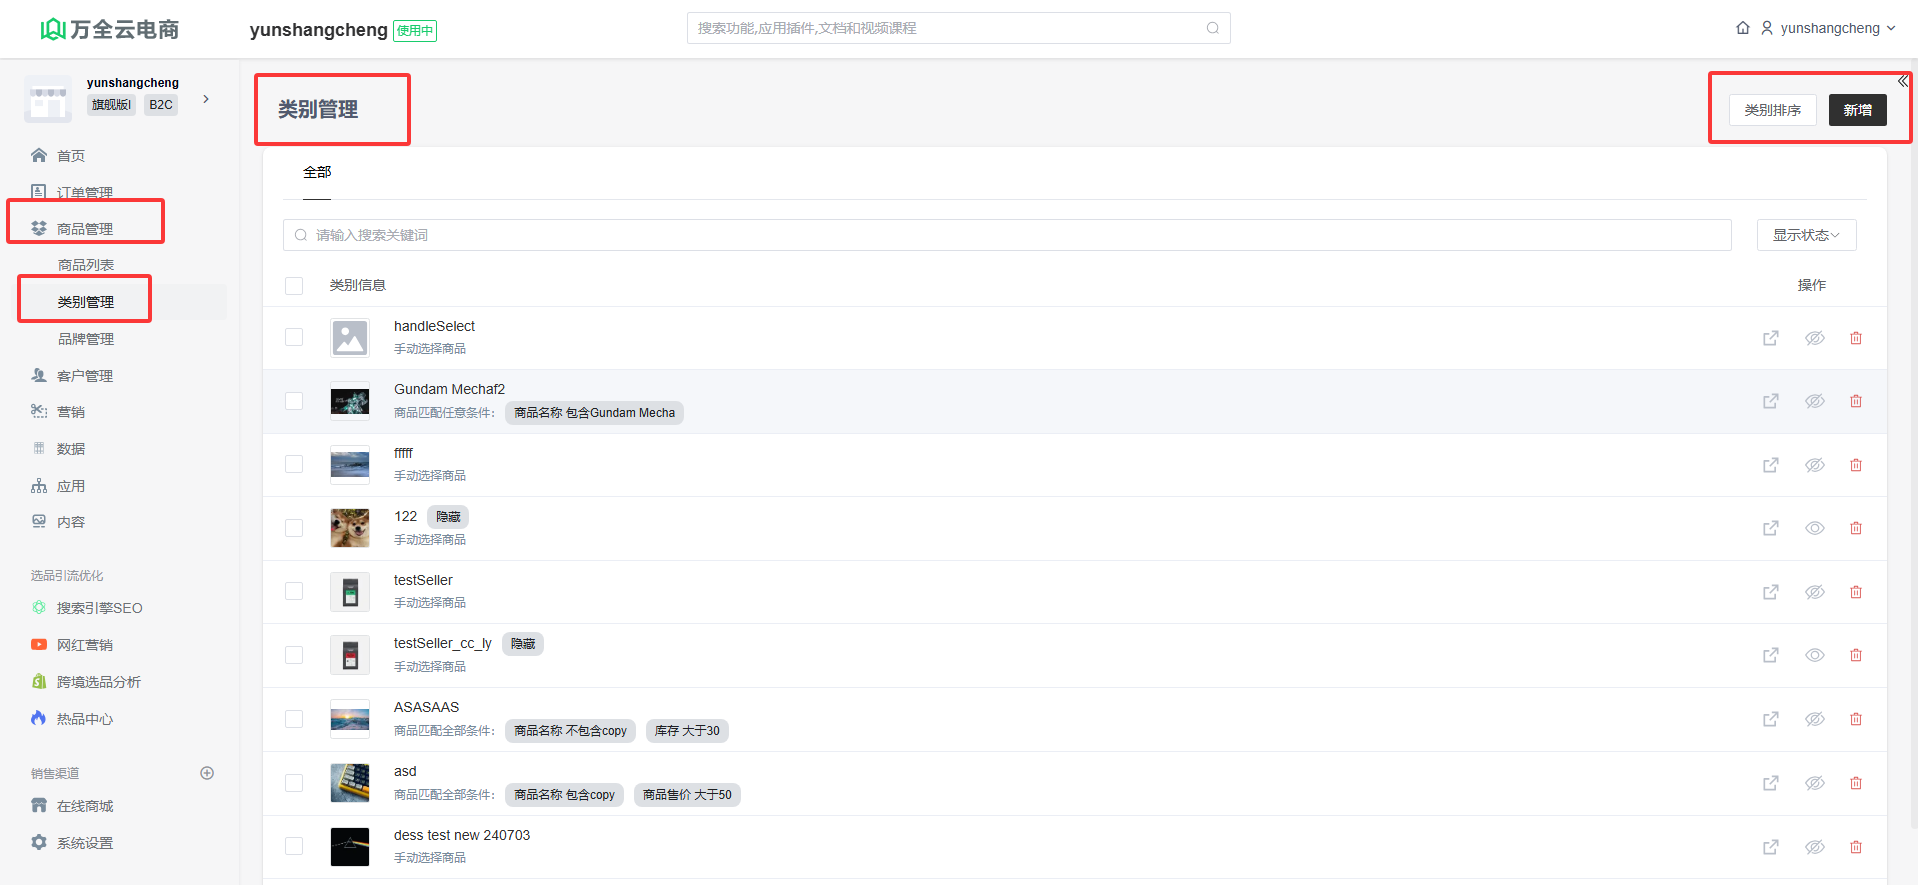Check the box for ffff category

pos(294,464)
